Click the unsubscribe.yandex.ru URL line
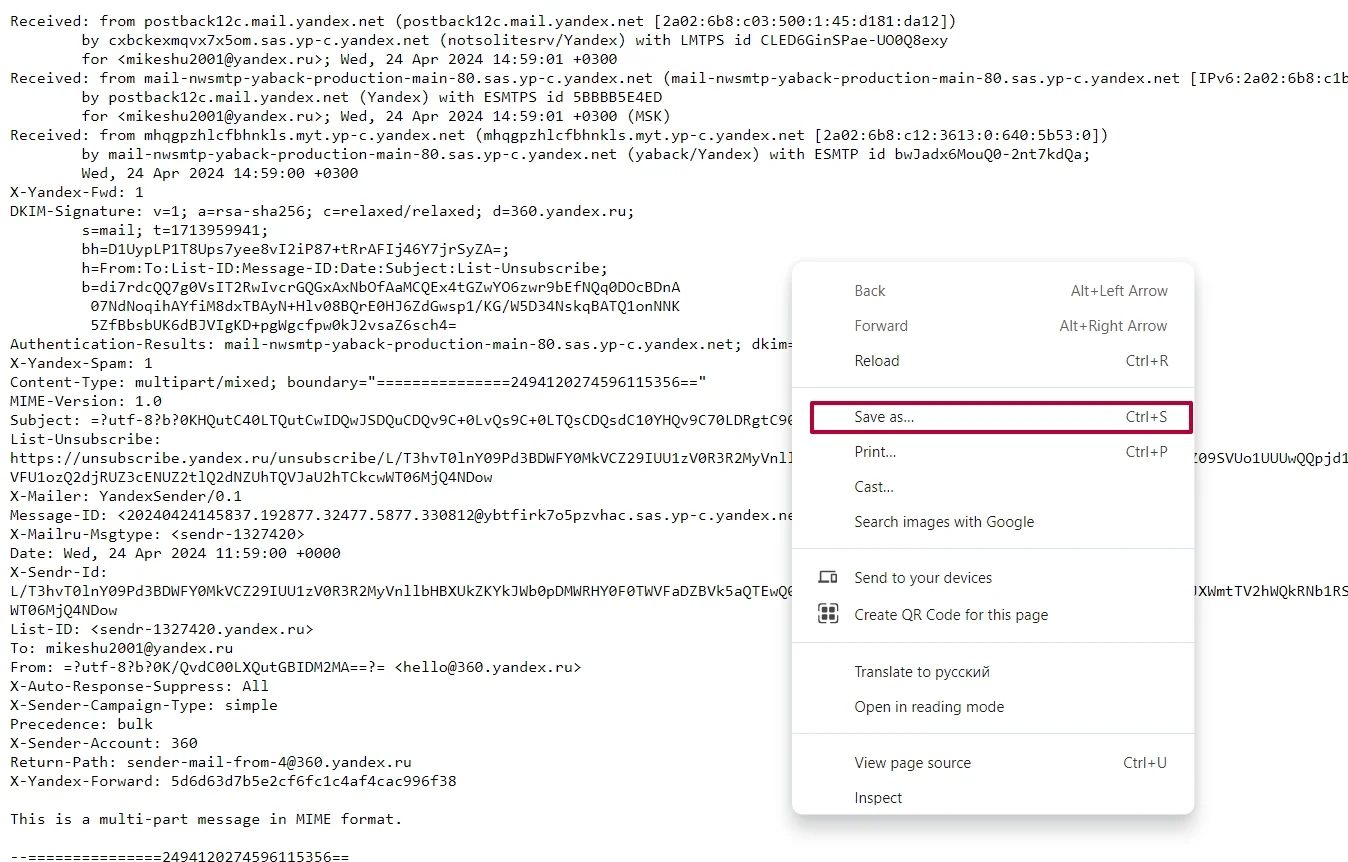 [401, 458]
